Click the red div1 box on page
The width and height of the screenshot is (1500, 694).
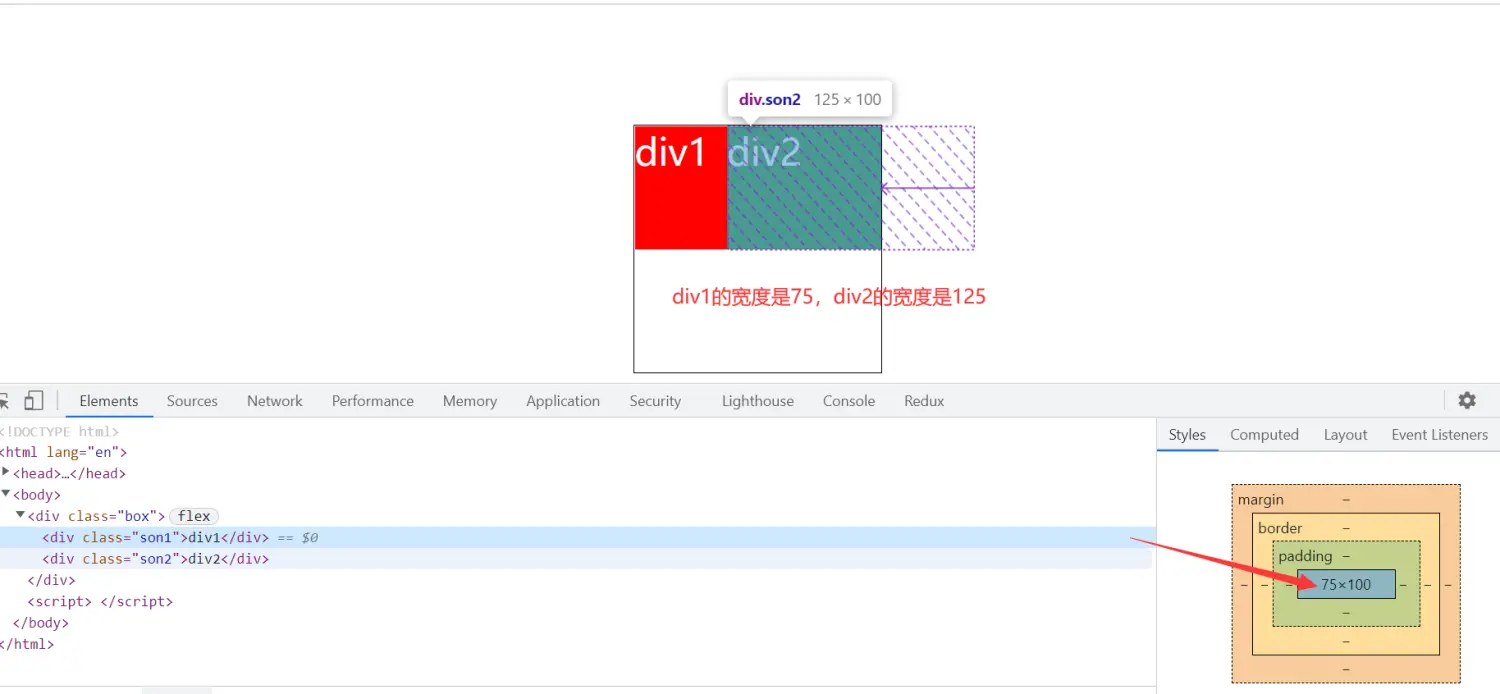(x=681, y=187)
